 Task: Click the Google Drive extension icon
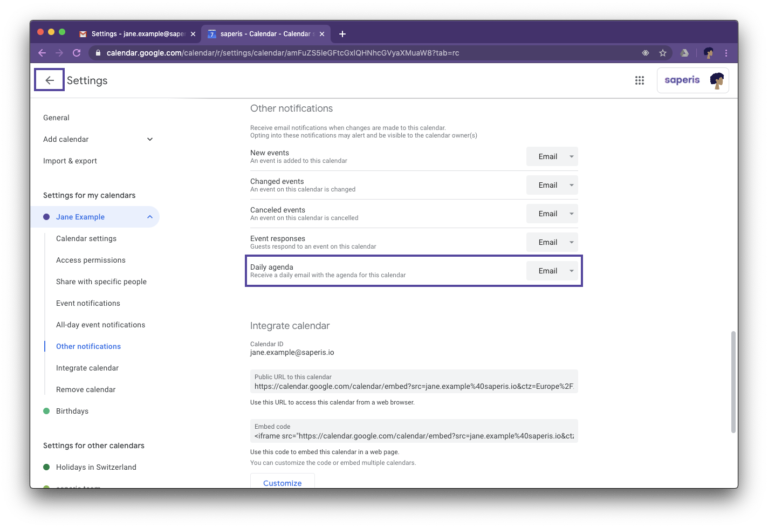pos(685,53)
